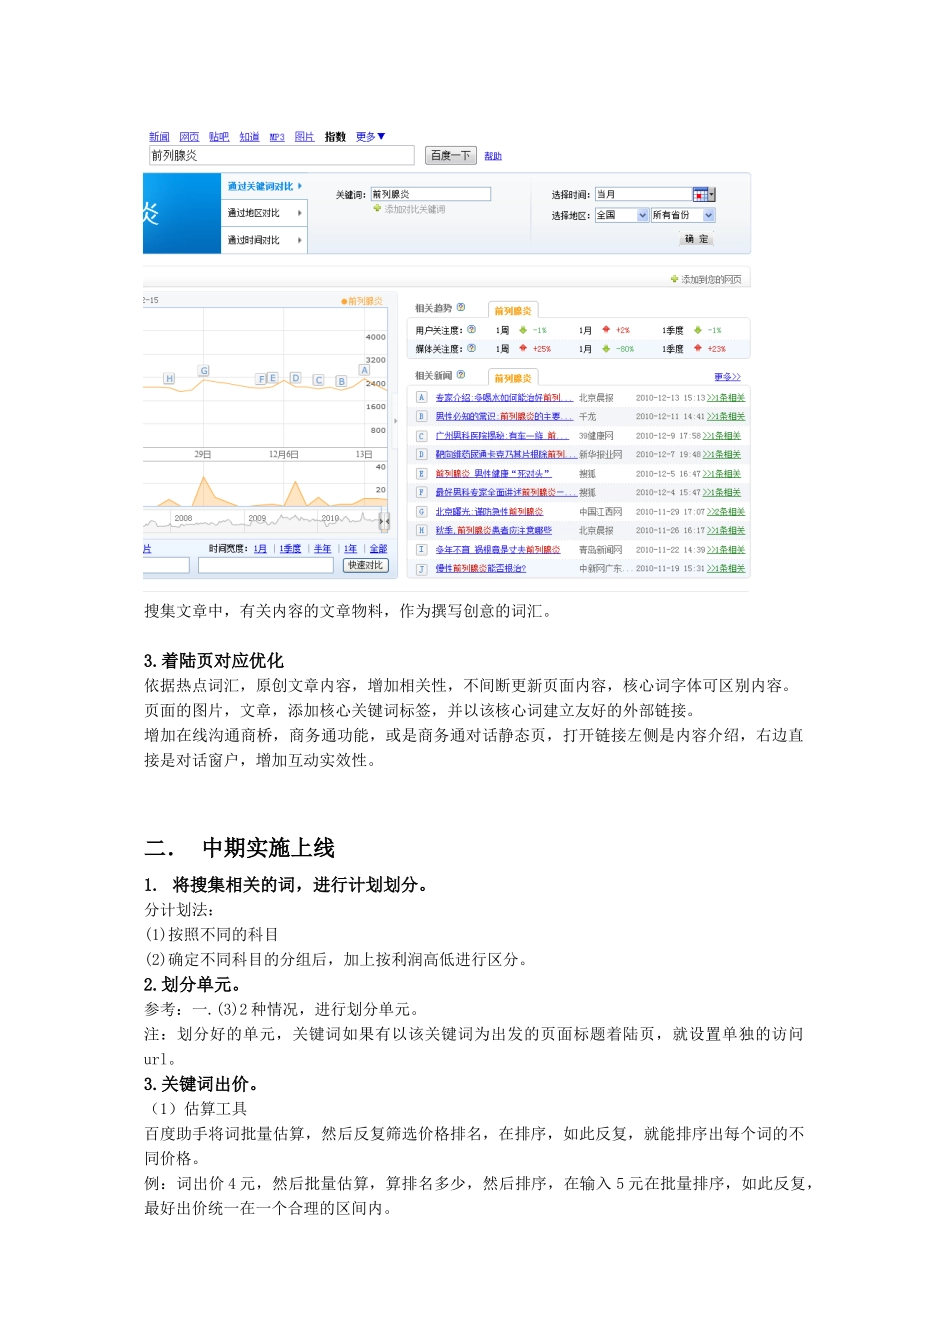Image resolution: width=950 pixels, height=1344 pixels.
Task: Click the J label in news list
Action: [x=421, y=569]
